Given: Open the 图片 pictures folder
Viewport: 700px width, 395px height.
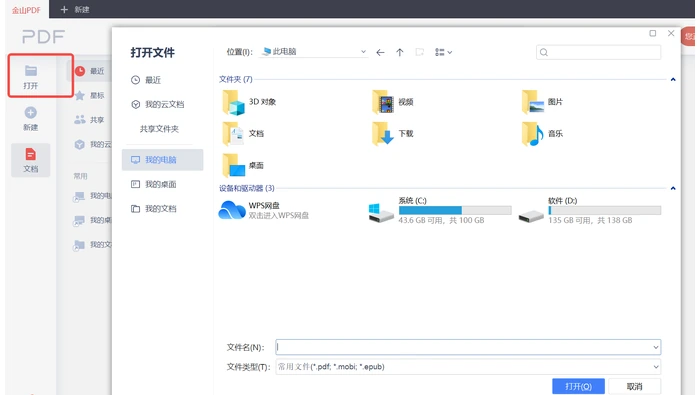Looking at the screenshot, I should (542, 102).
